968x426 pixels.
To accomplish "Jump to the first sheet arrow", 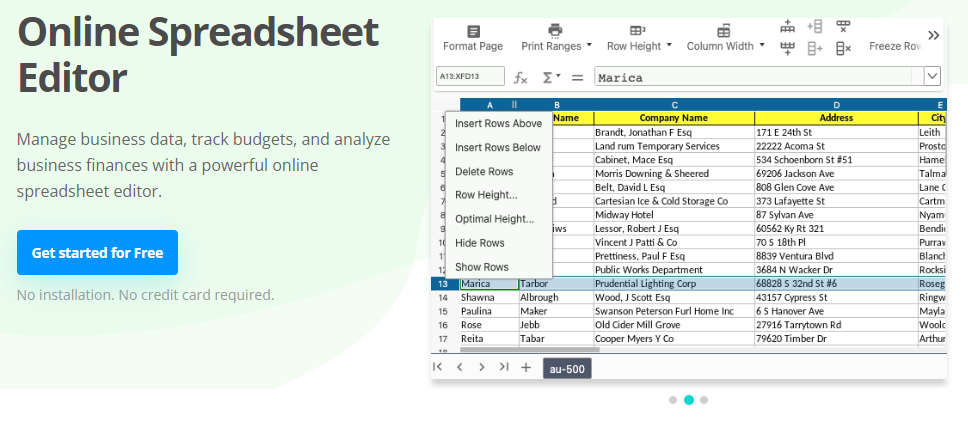I will (x=438, y=367).
